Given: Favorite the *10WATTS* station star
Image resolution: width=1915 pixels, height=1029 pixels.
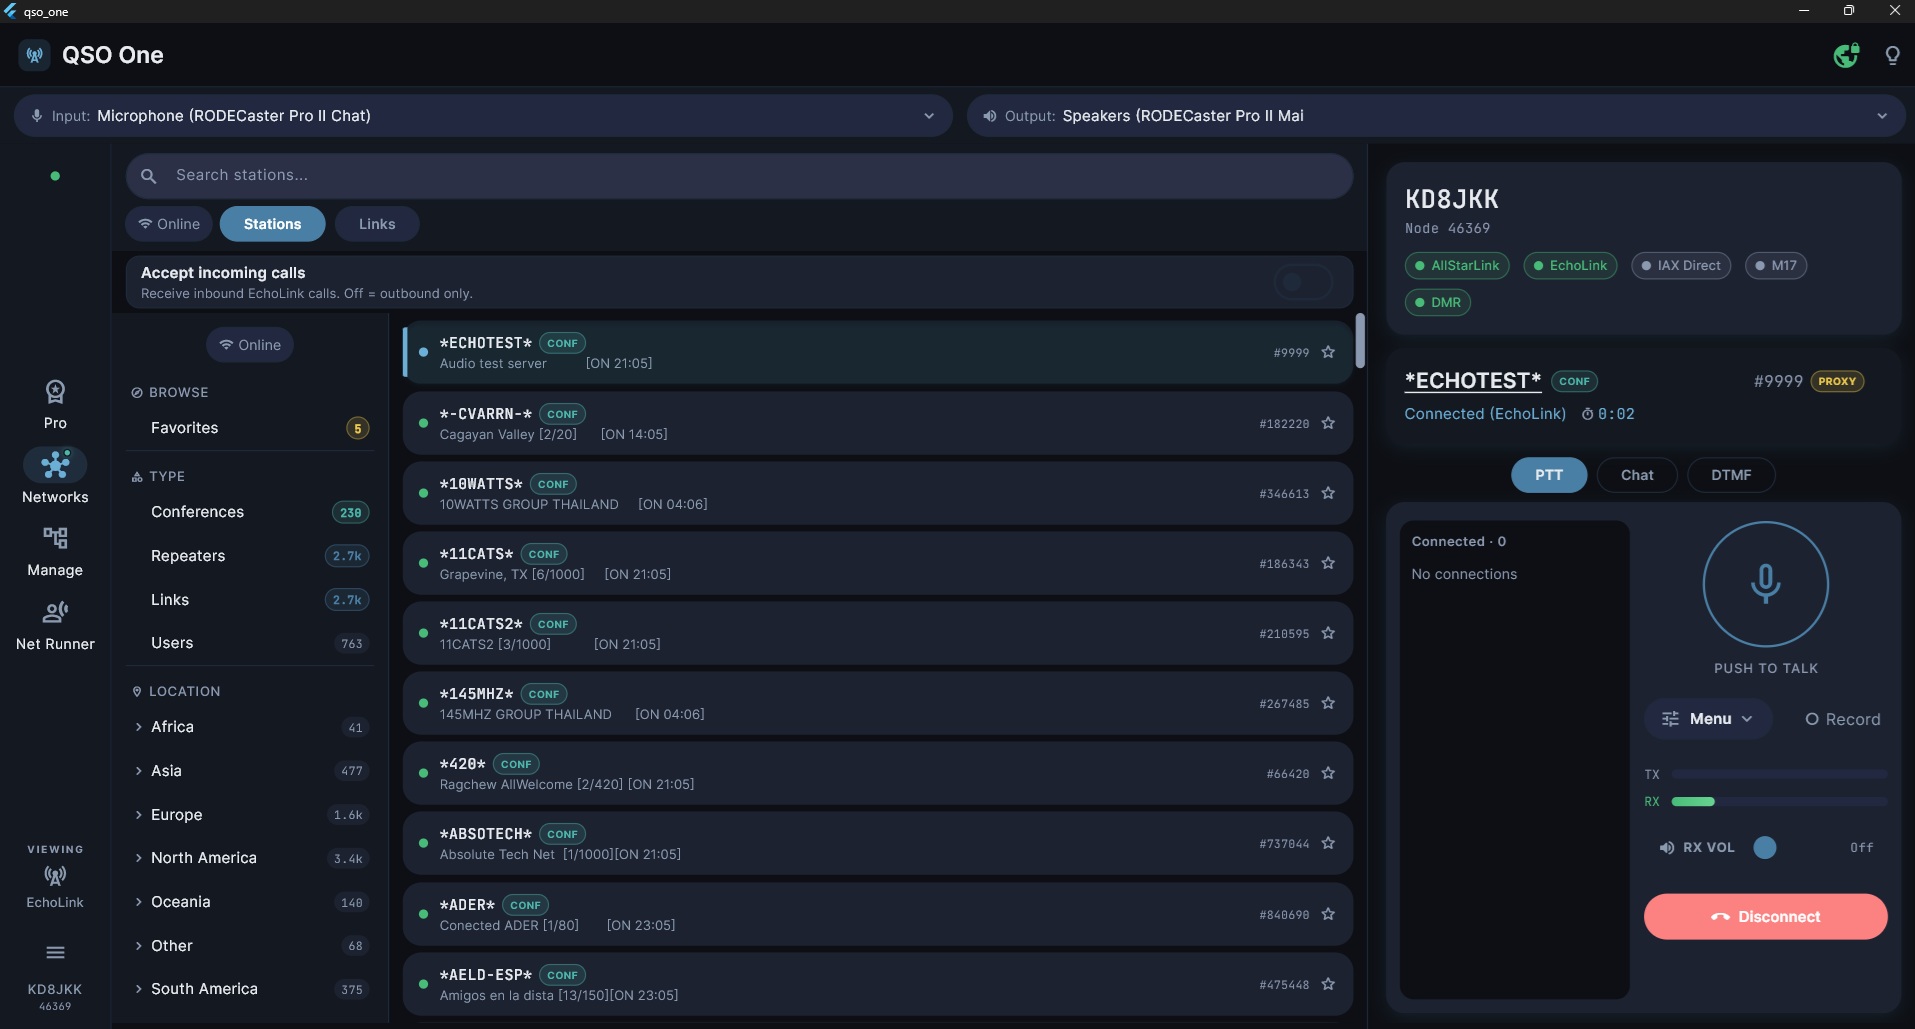Looking at the screenshot, I should pos(1328,493).
